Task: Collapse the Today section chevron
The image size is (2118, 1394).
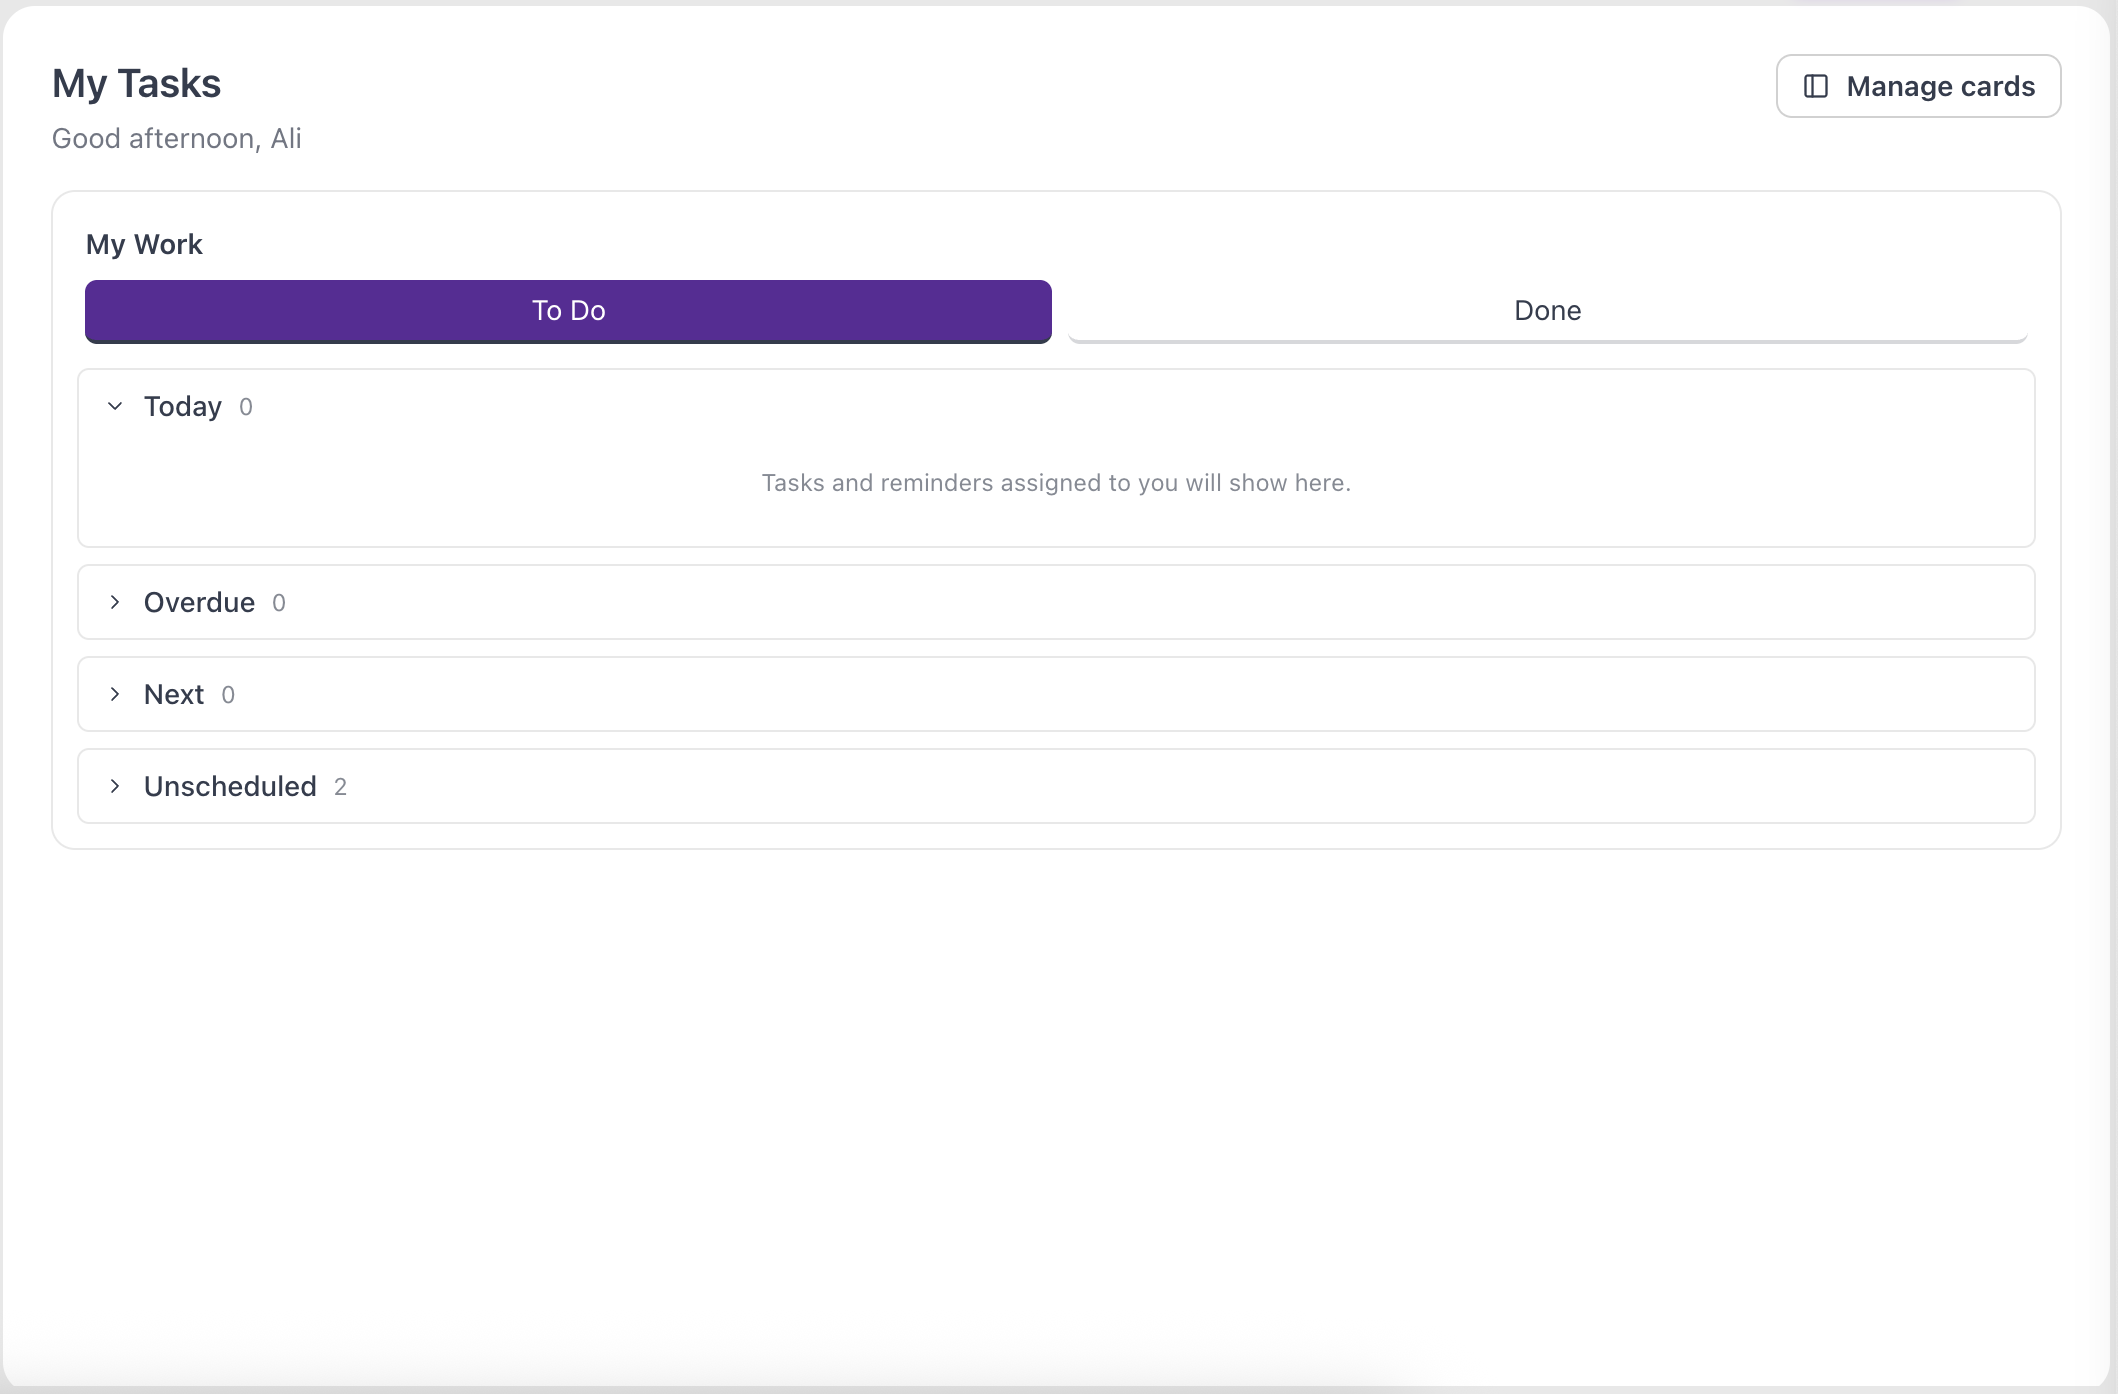Action: click(115, 406)
